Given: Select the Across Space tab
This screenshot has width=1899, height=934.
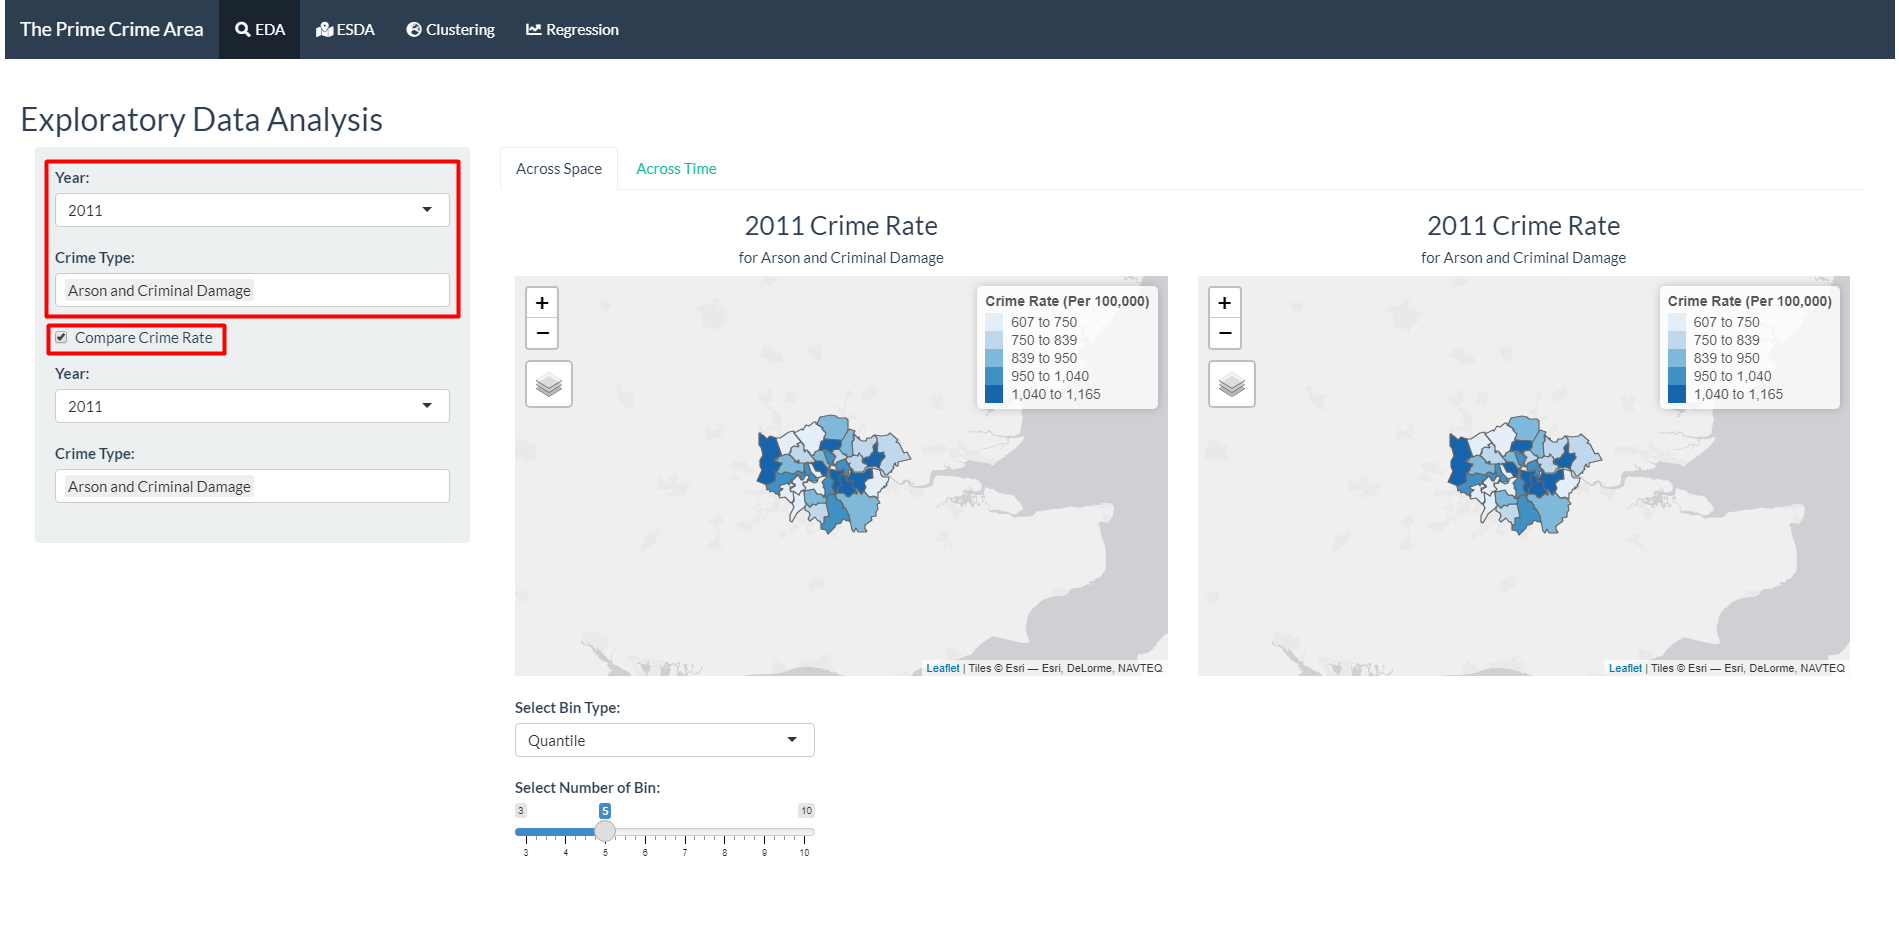Looking at the screenshot, I should (558, 169).
